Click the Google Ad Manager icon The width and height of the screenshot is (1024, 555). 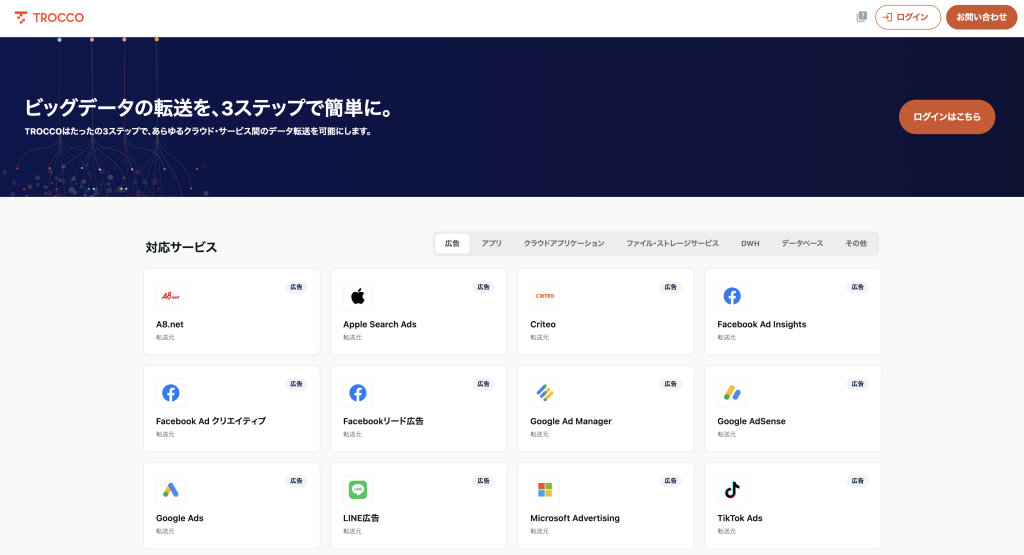[545, 393]
